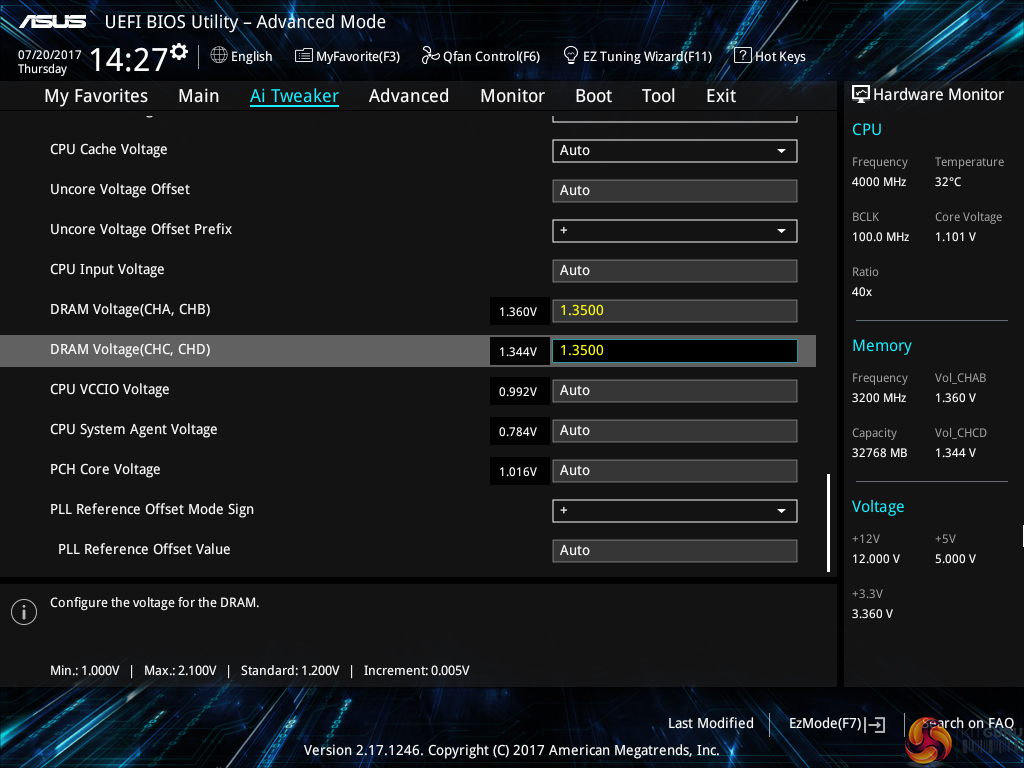Open the Tool tab
Image resolution: width=1024 pixels, height=768 pixels.
[x=658, y=96]
